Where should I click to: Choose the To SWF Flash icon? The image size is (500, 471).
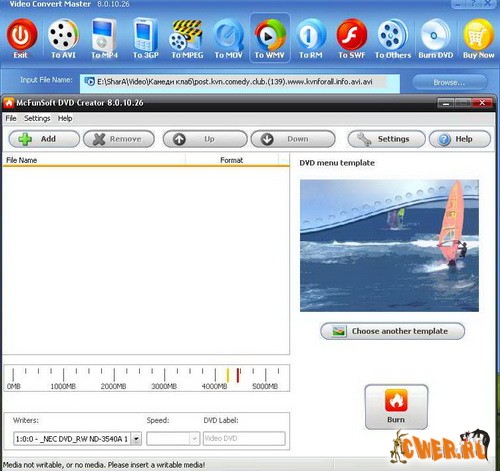[x=352, y=35]
